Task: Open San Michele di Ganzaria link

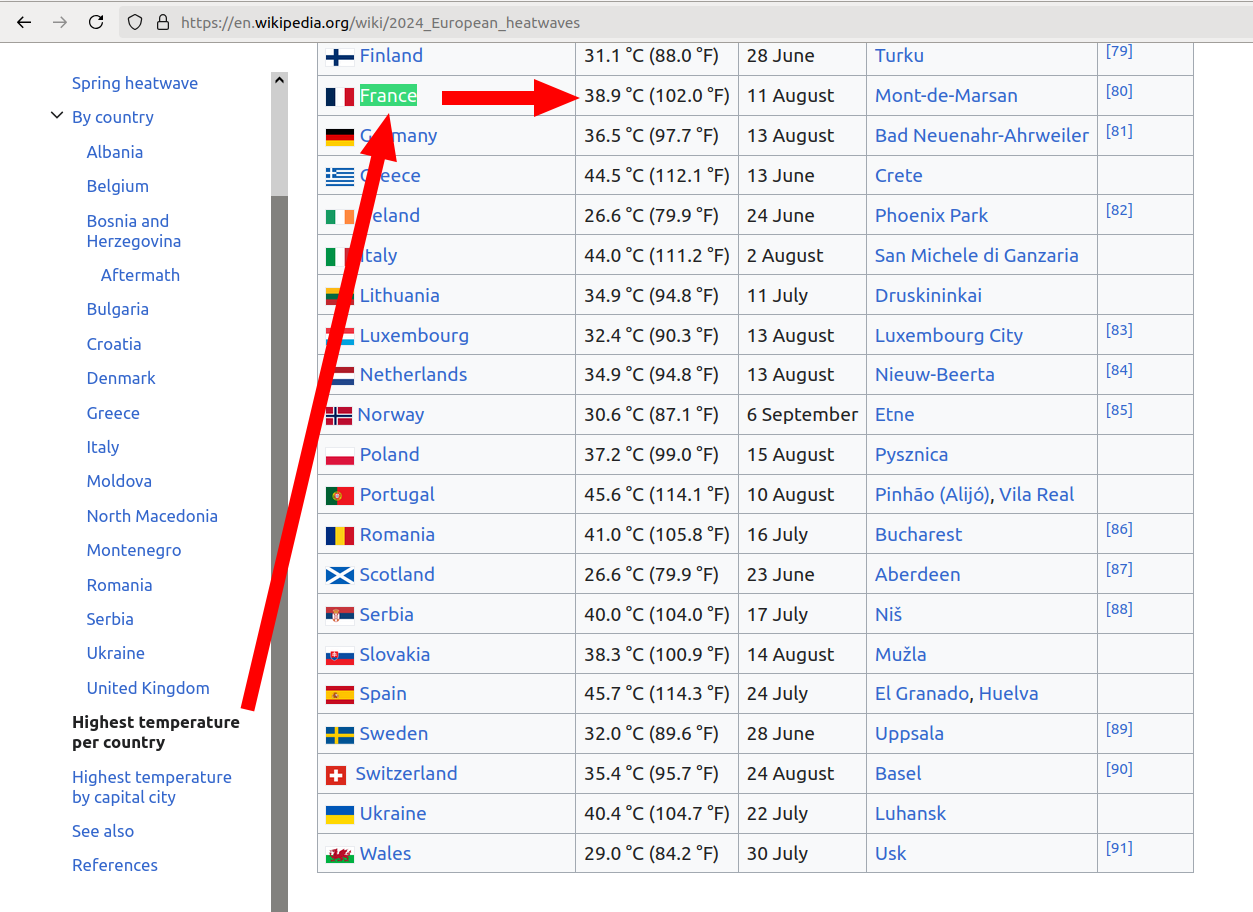Action: (977, 256)
